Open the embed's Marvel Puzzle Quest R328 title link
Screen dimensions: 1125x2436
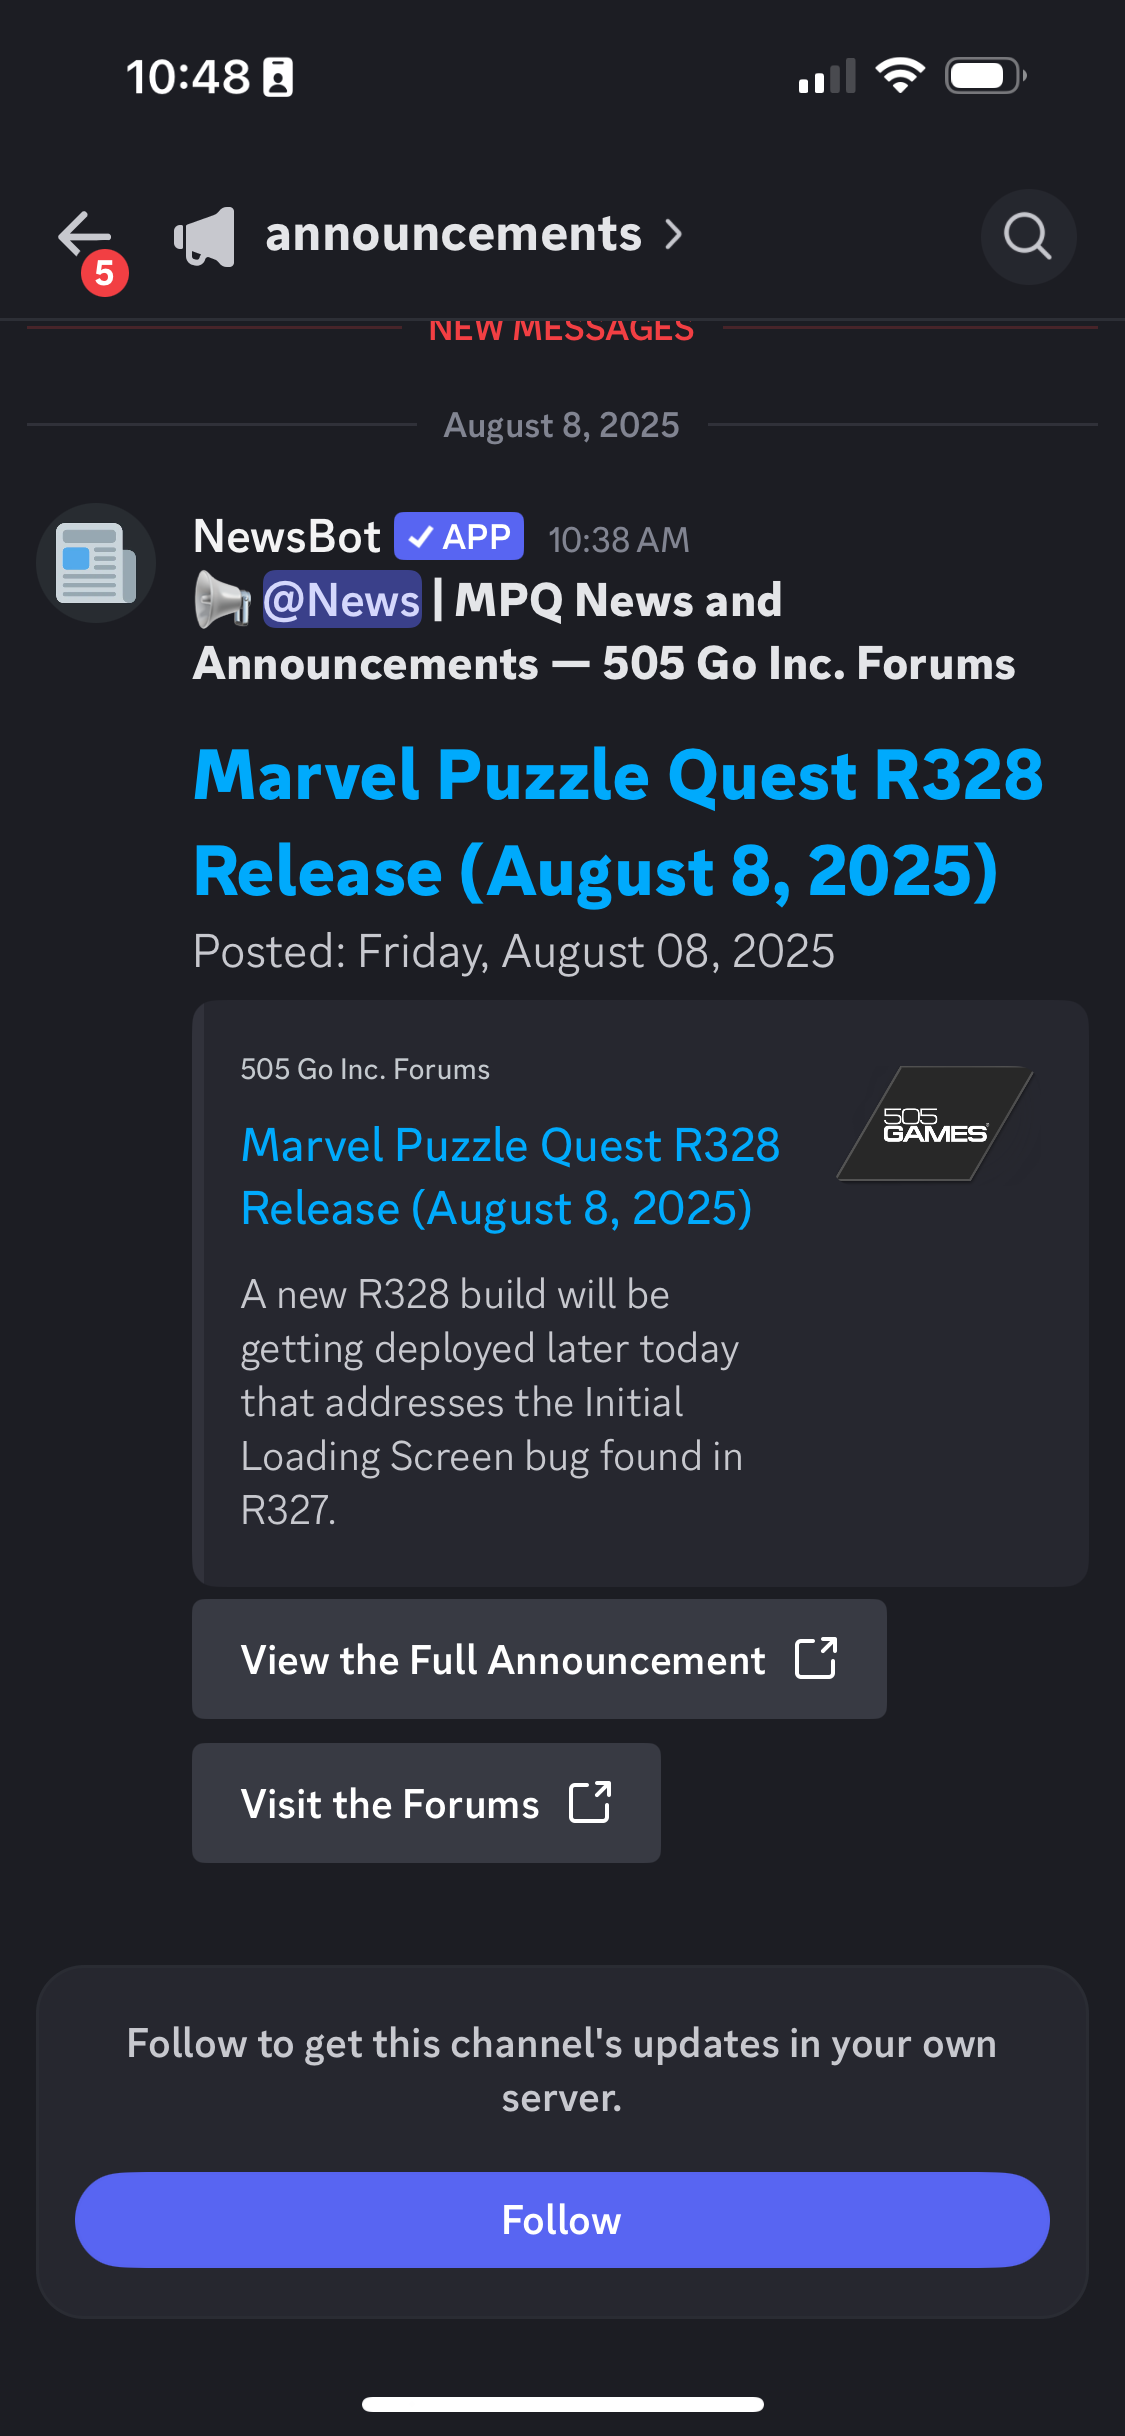pos(510,1176)
